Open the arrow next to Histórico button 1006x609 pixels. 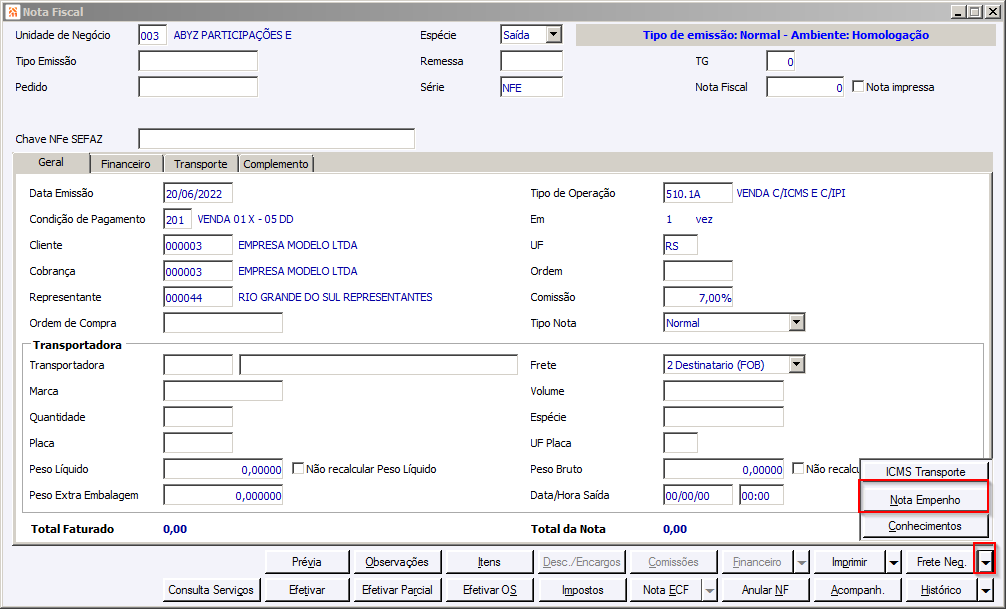click(985, 590)
